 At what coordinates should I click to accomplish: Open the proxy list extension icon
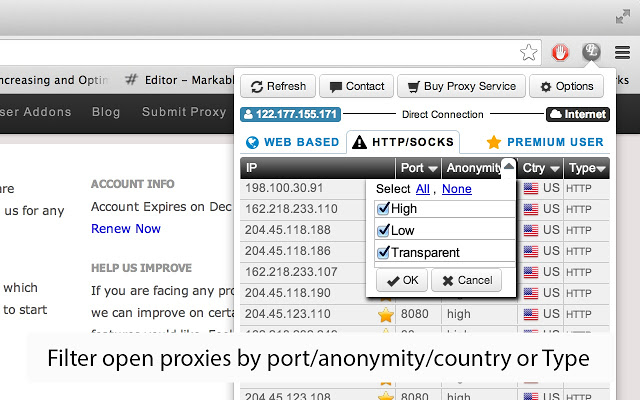point(591,52)
